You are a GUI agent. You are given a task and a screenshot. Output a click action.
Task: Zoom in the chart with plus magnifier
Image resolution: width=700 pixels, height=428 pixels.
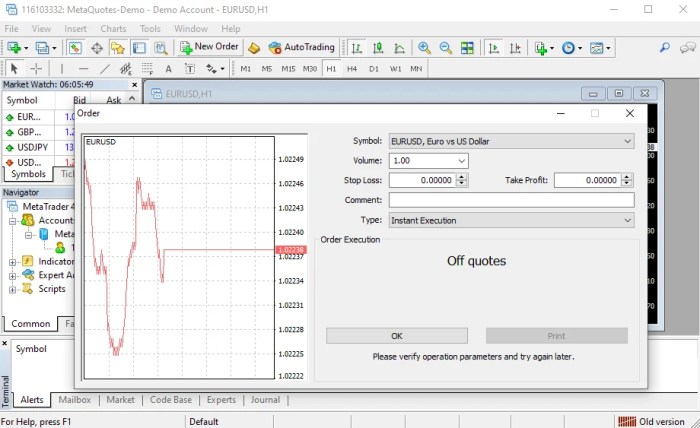(424, 48)
